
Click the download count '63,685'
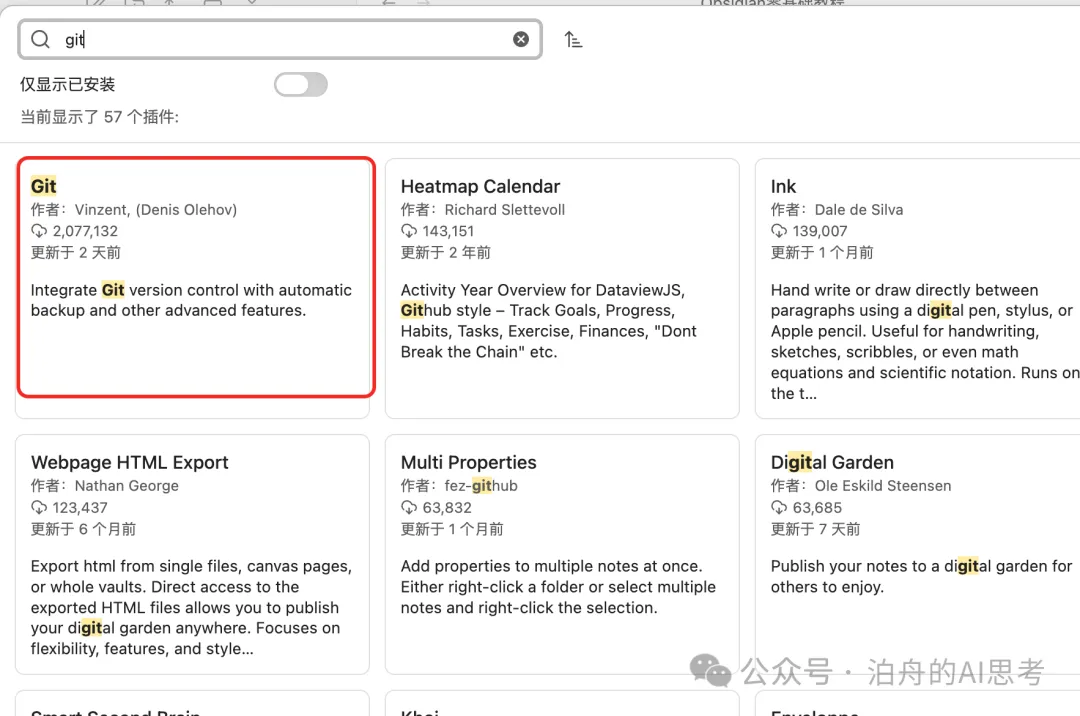click(x=817, y=508)
